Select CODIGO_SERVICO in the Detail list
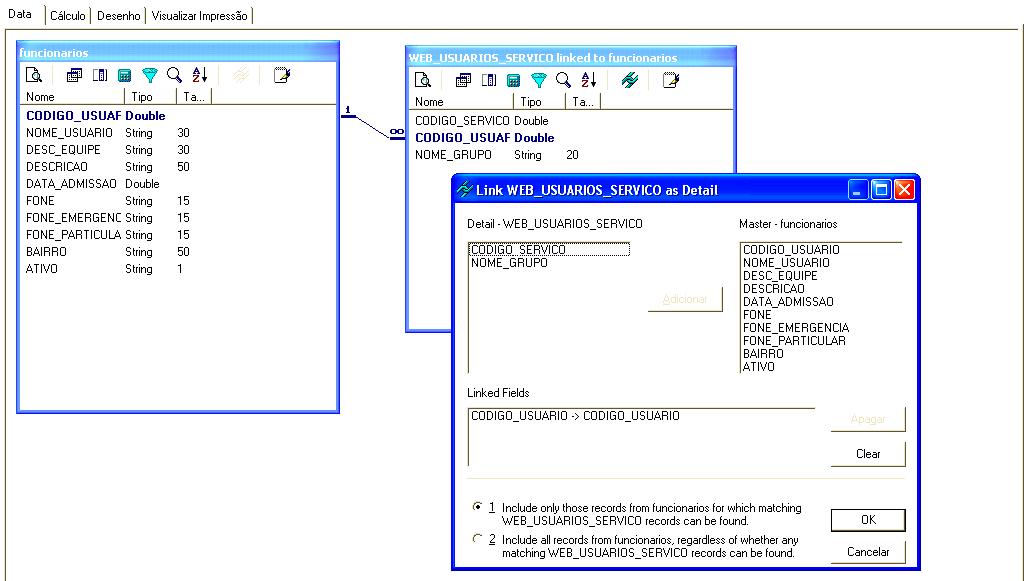1024x581 pixels. pyautogui.click(x=518, y=250)
